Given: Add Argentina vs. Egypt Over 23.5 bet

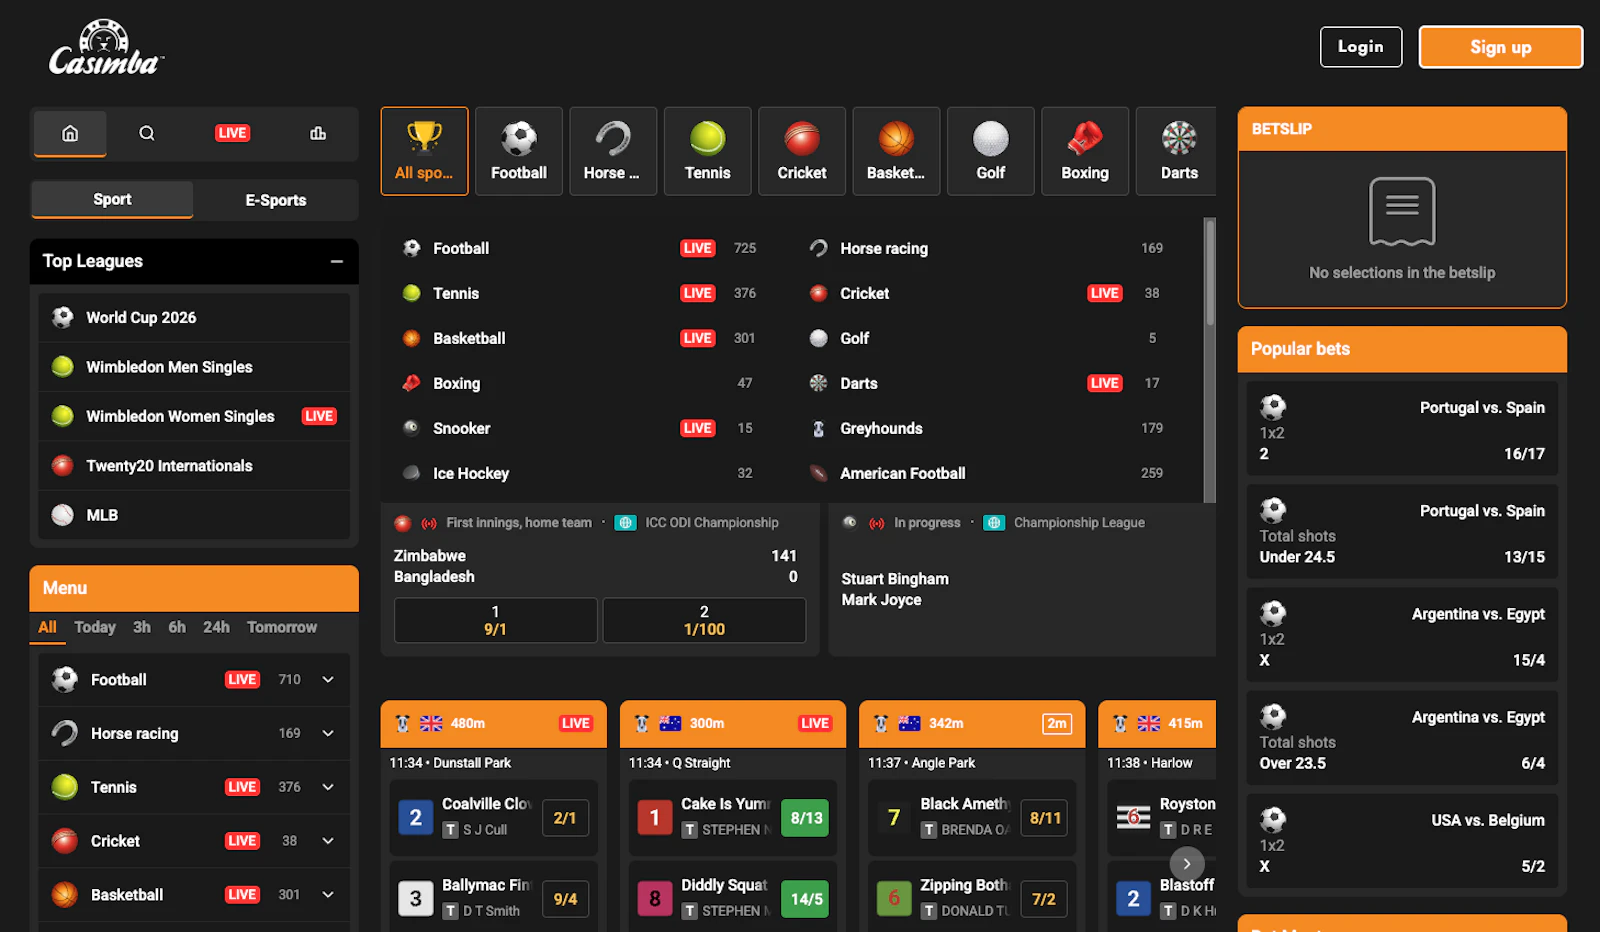Looking at the screenshot, I should 1402,739.
